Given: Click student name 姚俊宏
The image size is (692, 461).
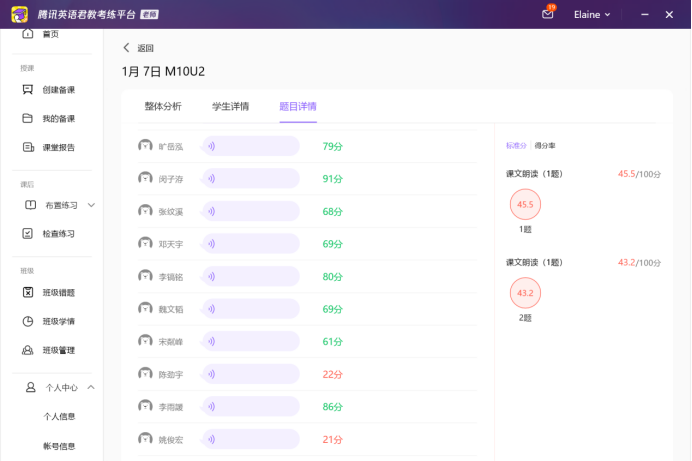Looking at the screenshot, I should coord(171,440).
